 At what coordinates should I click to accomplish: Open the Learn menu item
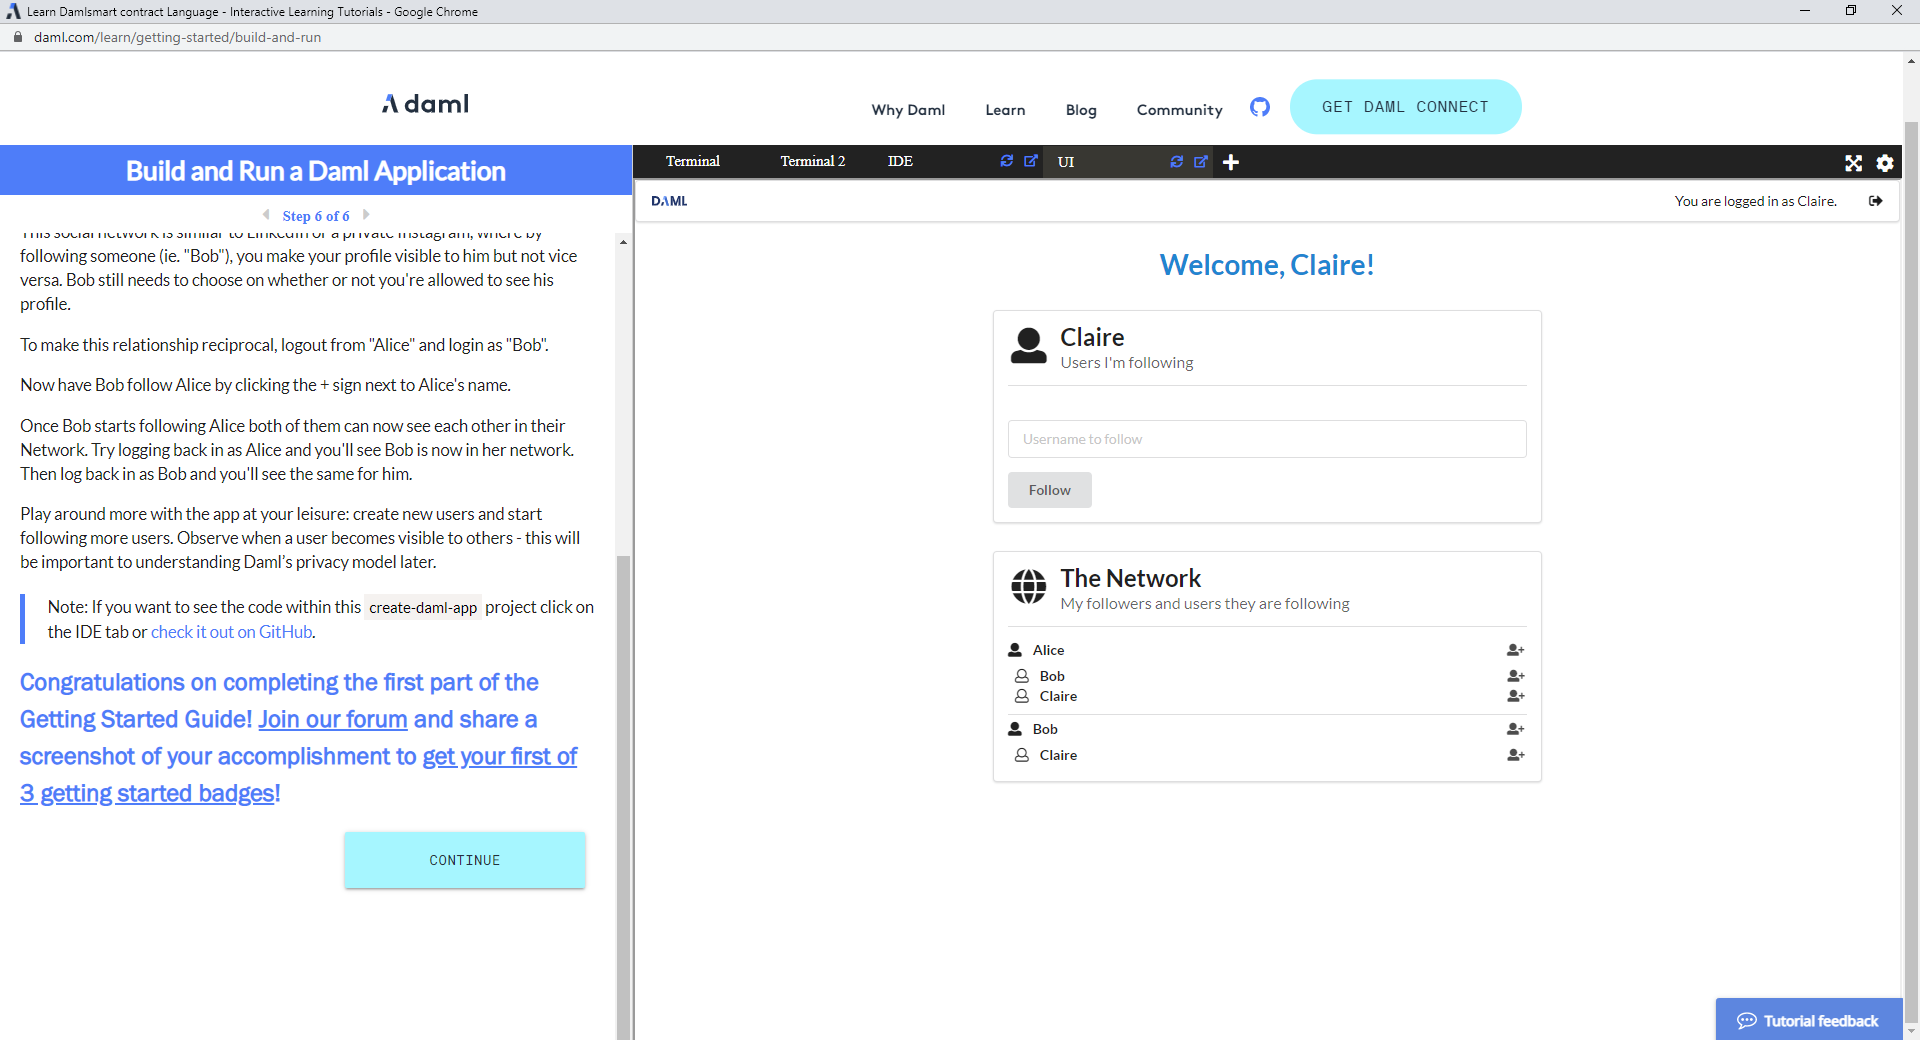[1005, 110]
